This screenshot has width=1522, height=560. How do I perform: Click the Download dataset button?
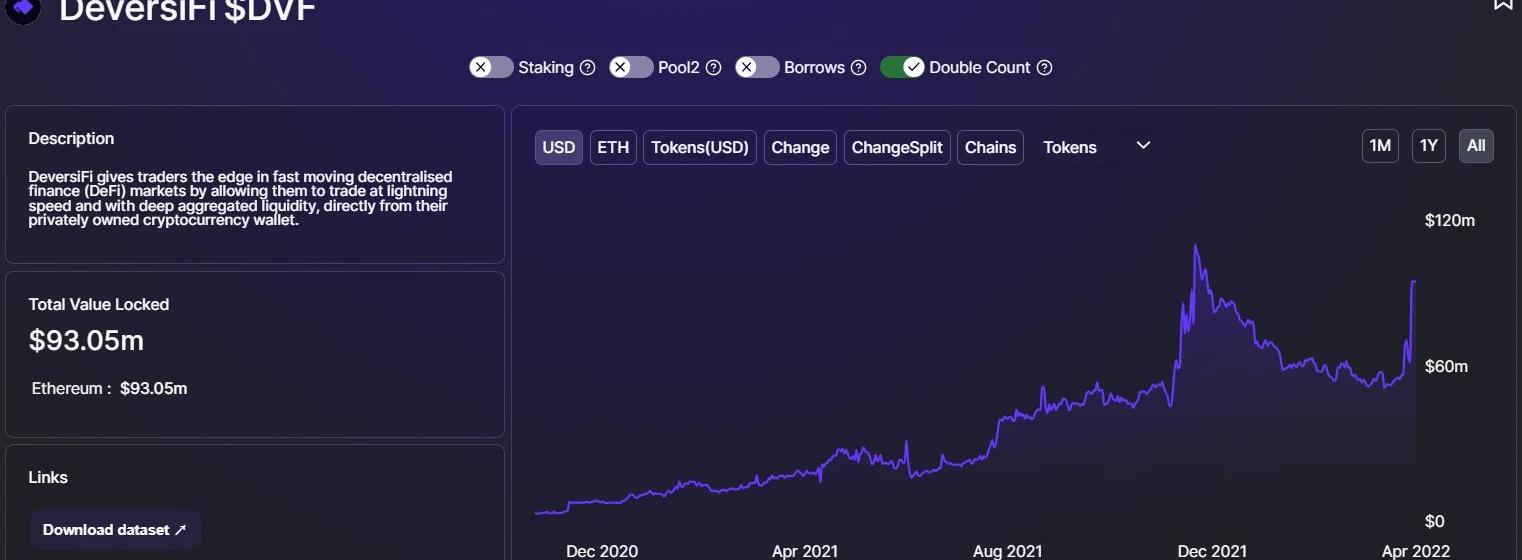pos(115,530)
